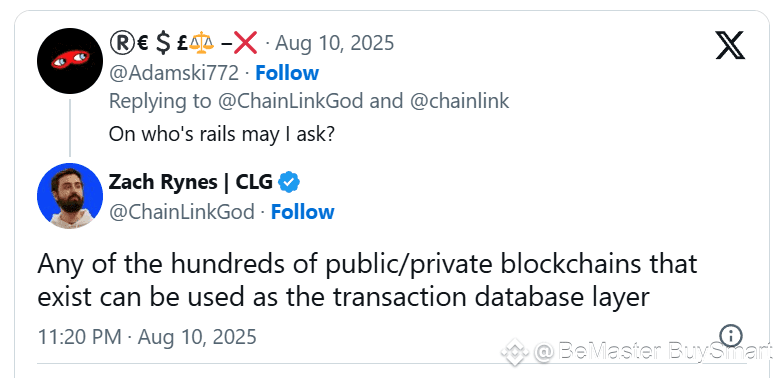Open the @Adamski772 handle link
Viewport: 780px width, 378px height.
(x=174, y=73)
